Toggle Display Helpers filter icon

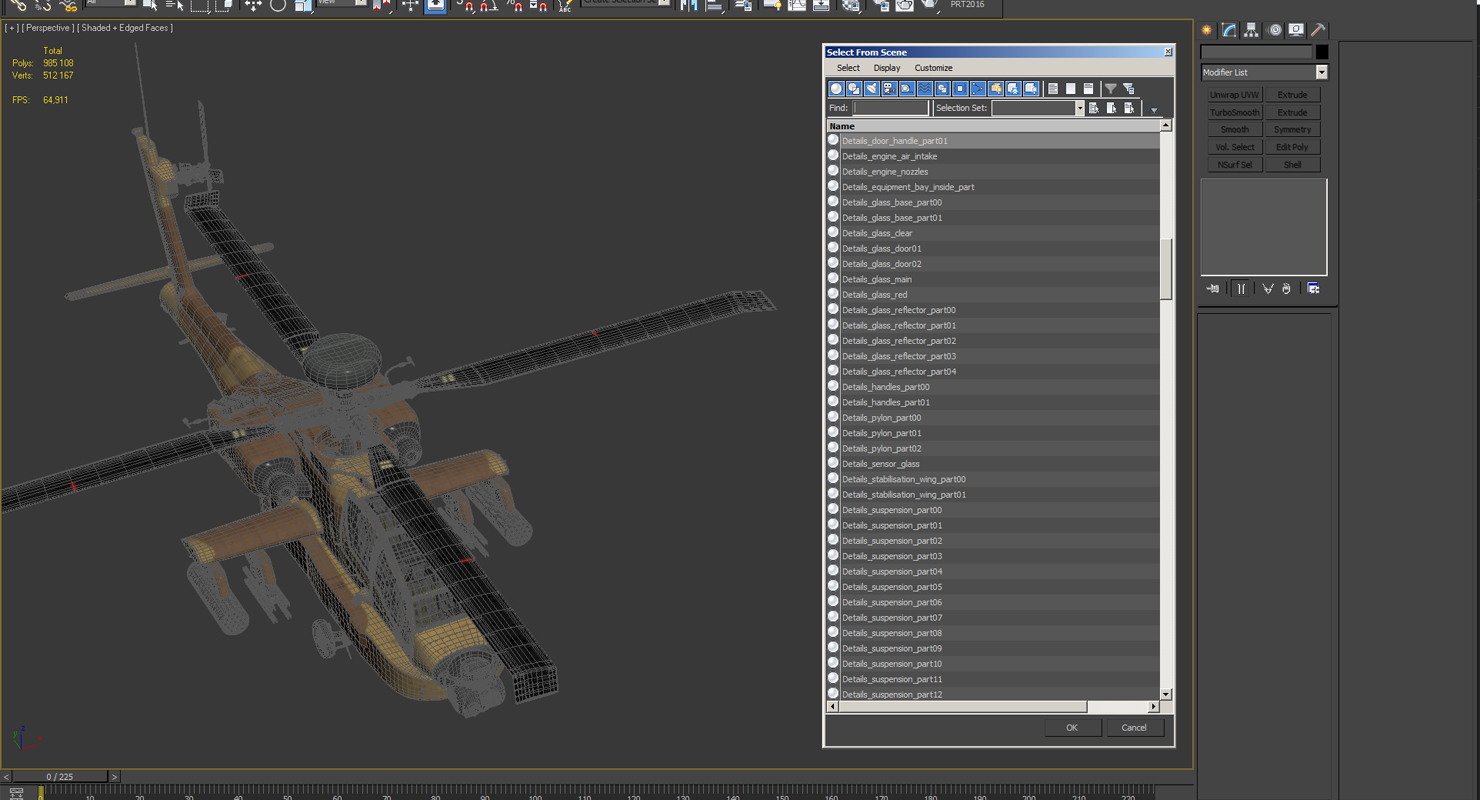[907, 89]
